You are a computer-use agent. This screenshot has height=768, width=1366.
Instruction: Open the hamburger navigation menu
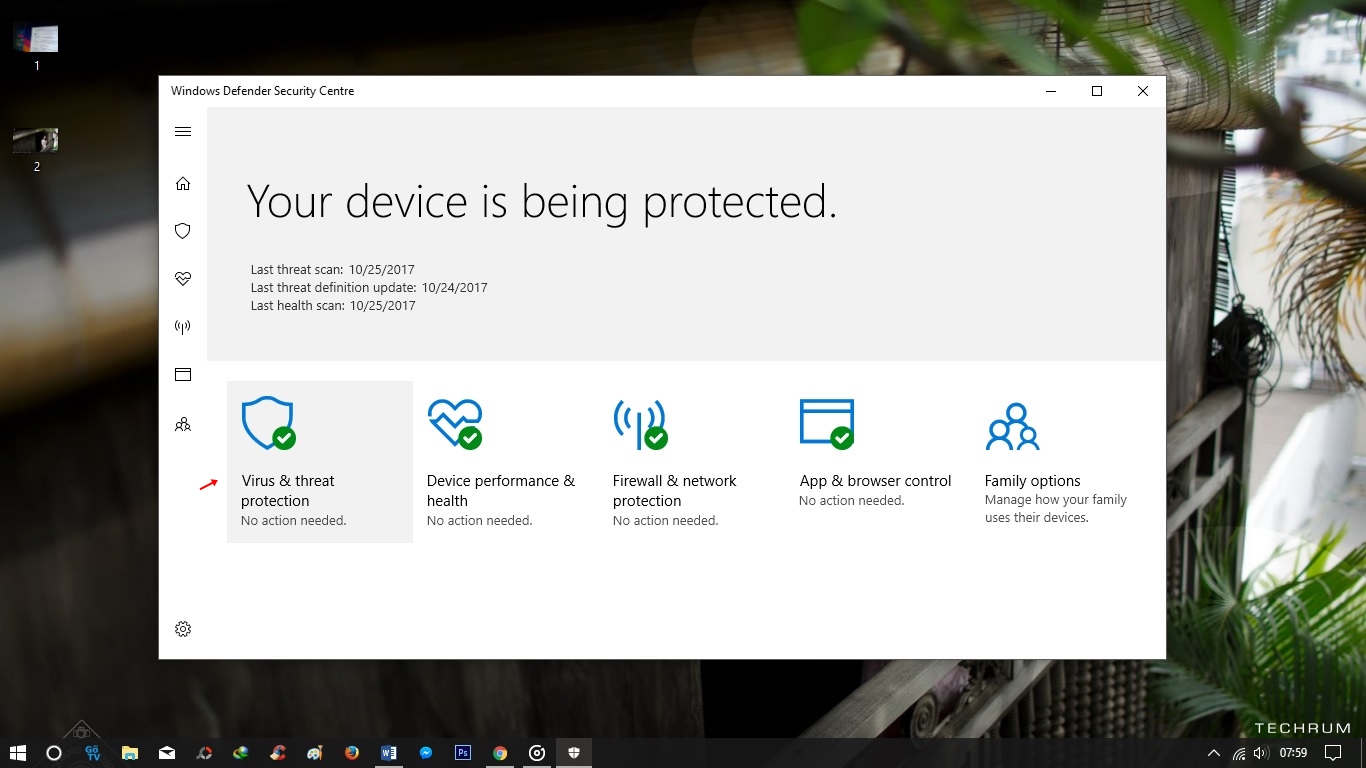(x=183, y=131)
